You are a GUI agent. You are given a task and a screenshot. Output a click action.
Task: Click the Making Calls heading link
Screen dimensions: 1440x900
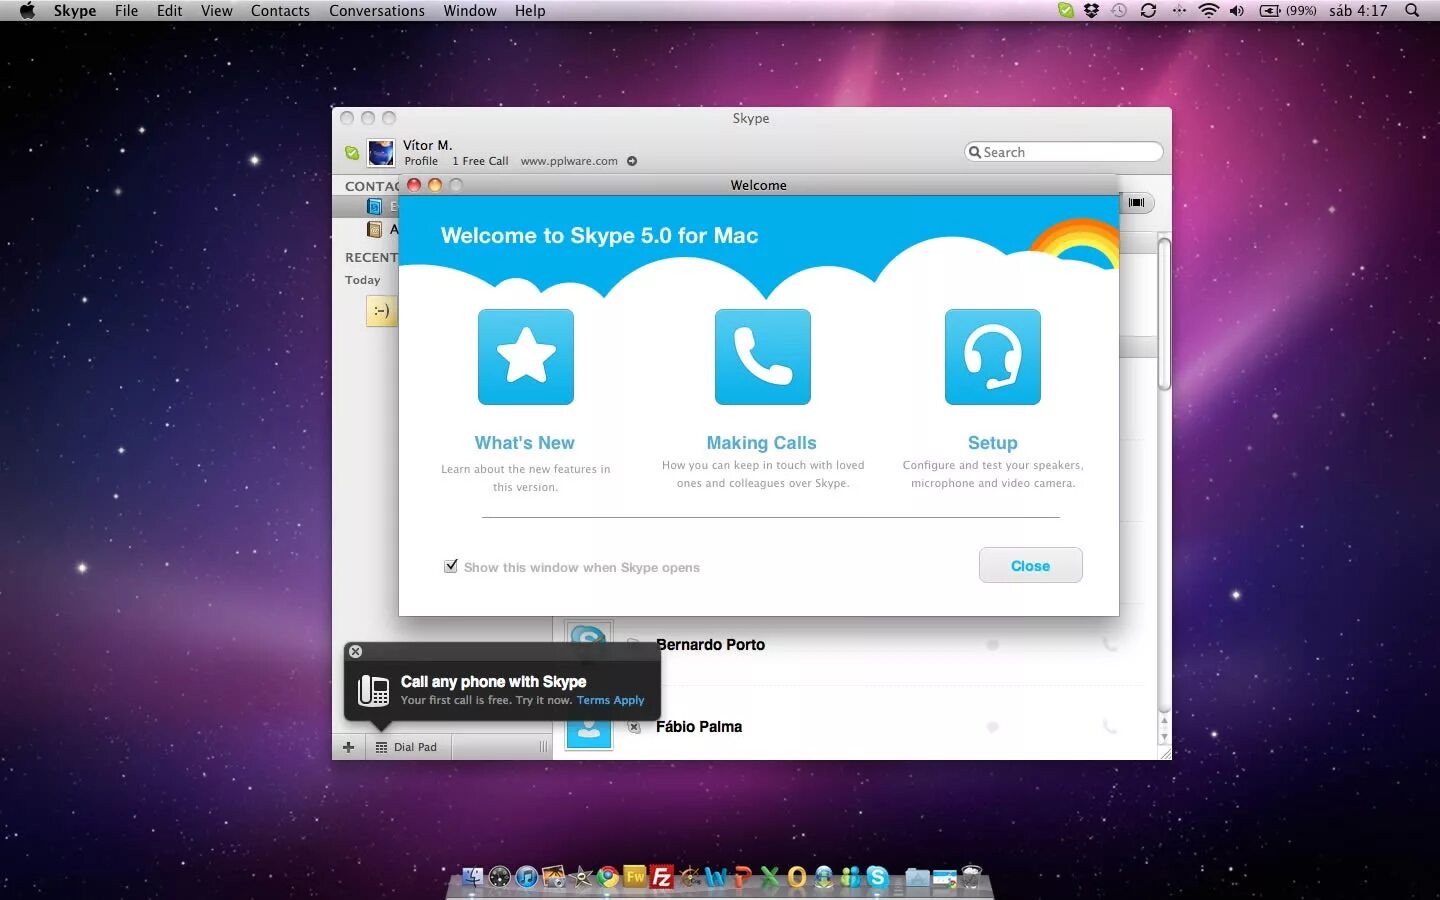[762, 443]
